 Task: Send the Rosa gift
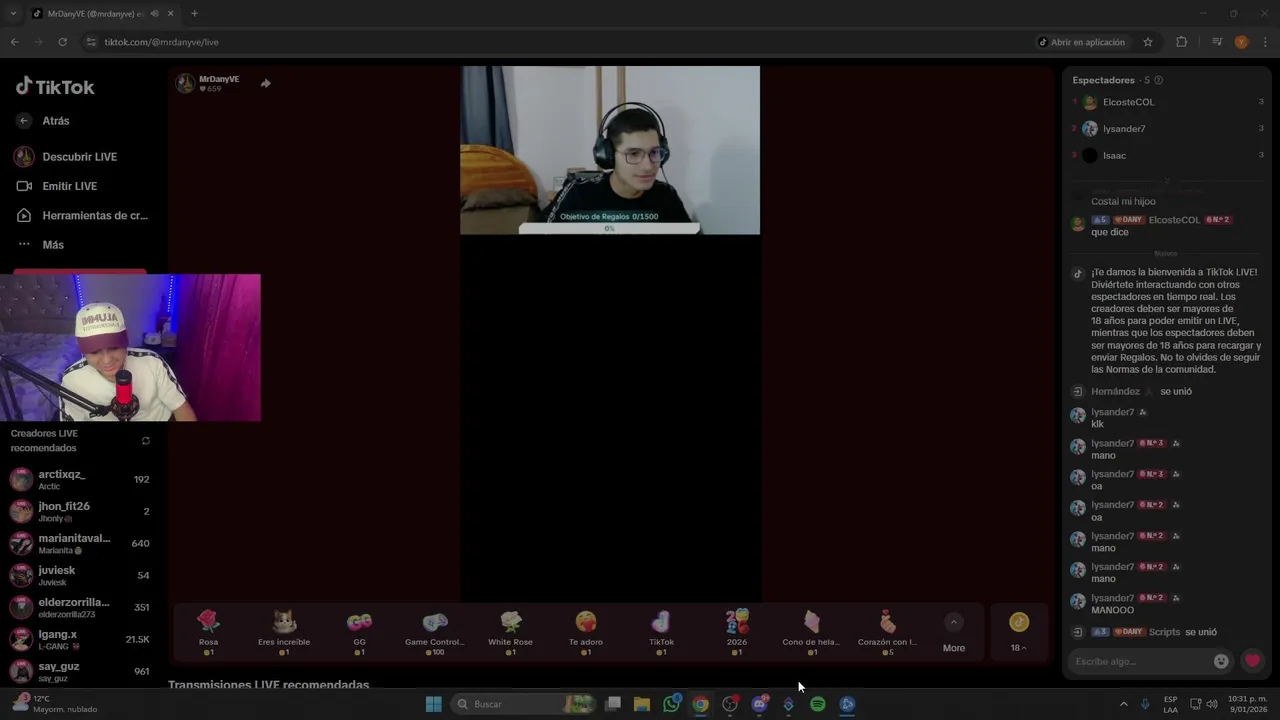[x=208, y=632]
